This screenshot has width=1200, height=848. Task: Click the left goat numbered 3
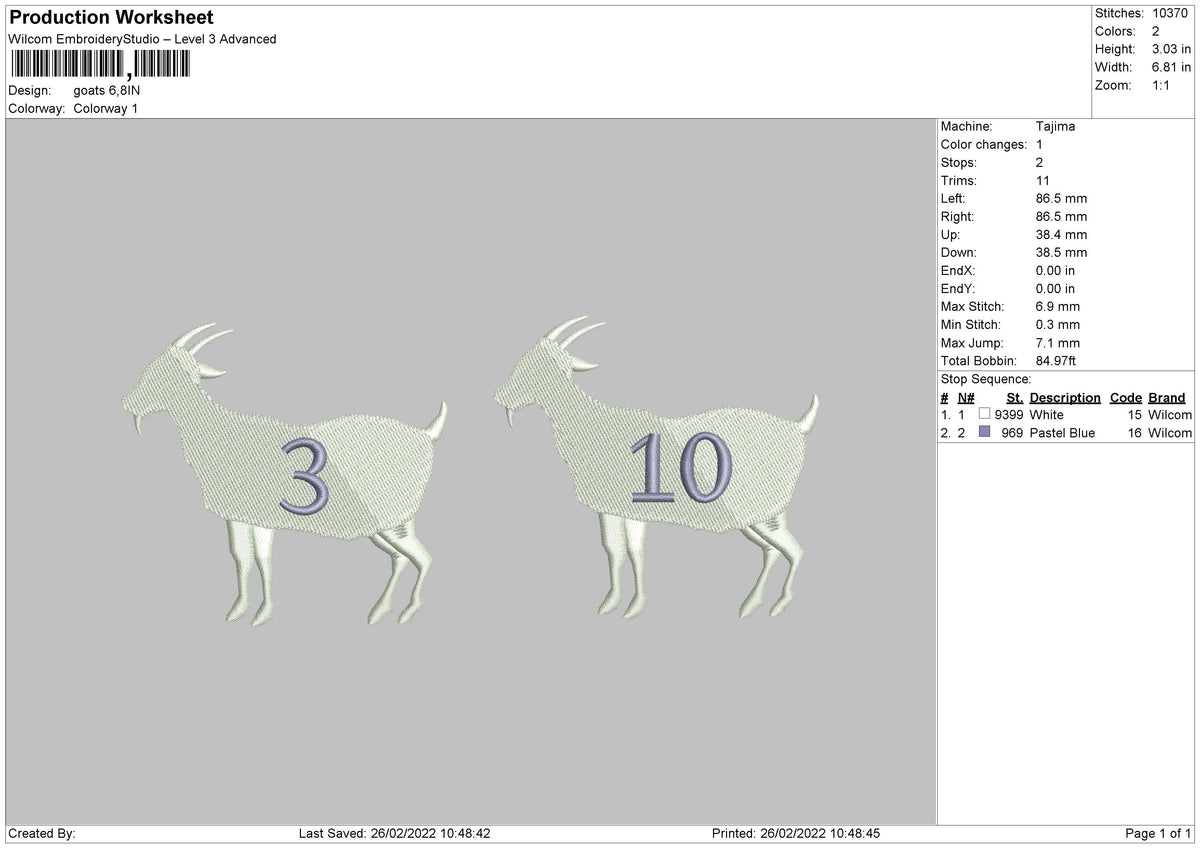[285, 475]
